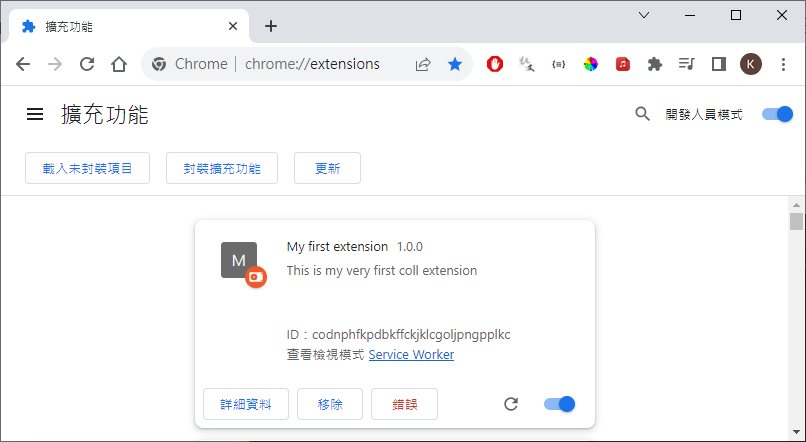Click the search extensions magnifier icon

(643, 114)
